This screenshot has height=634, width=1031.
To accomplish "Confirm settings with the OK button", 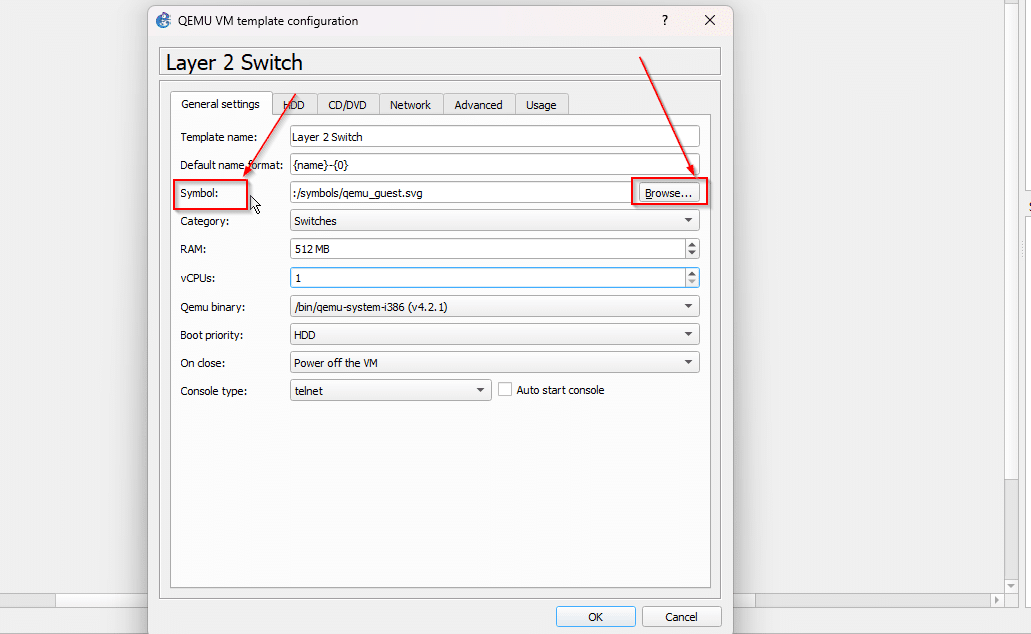I will [x=595, y=616].
